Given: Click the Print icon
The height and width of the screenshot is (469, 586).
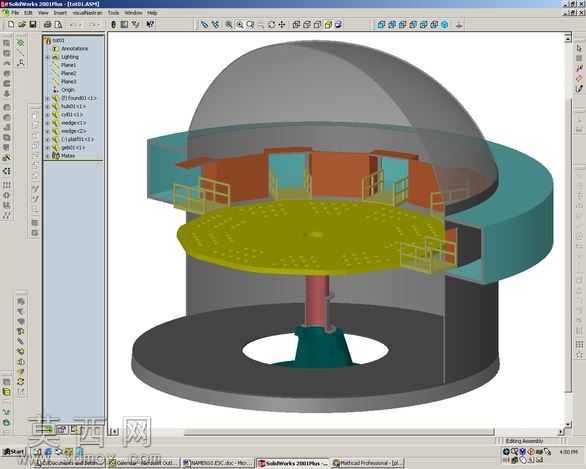Looking at the screenshot, I should click(x=47, y=25).
